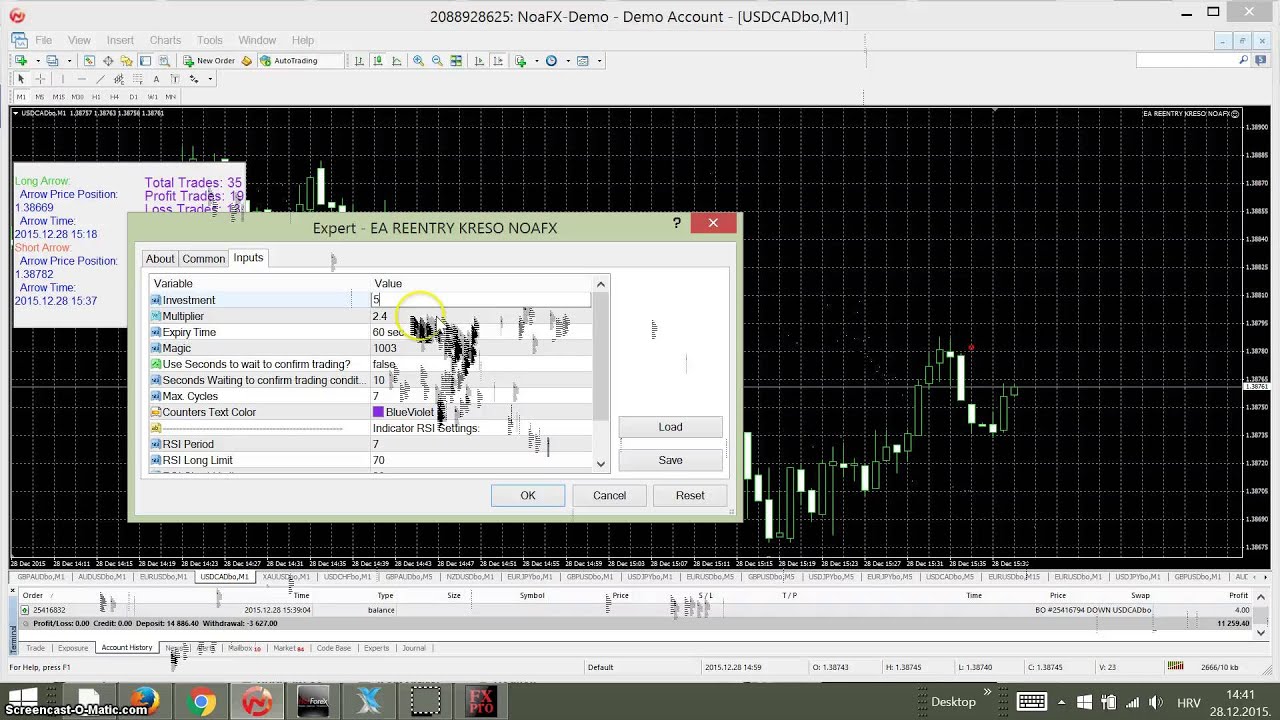Expand the Arrows objects dropdown arrow

coord(210,79)
